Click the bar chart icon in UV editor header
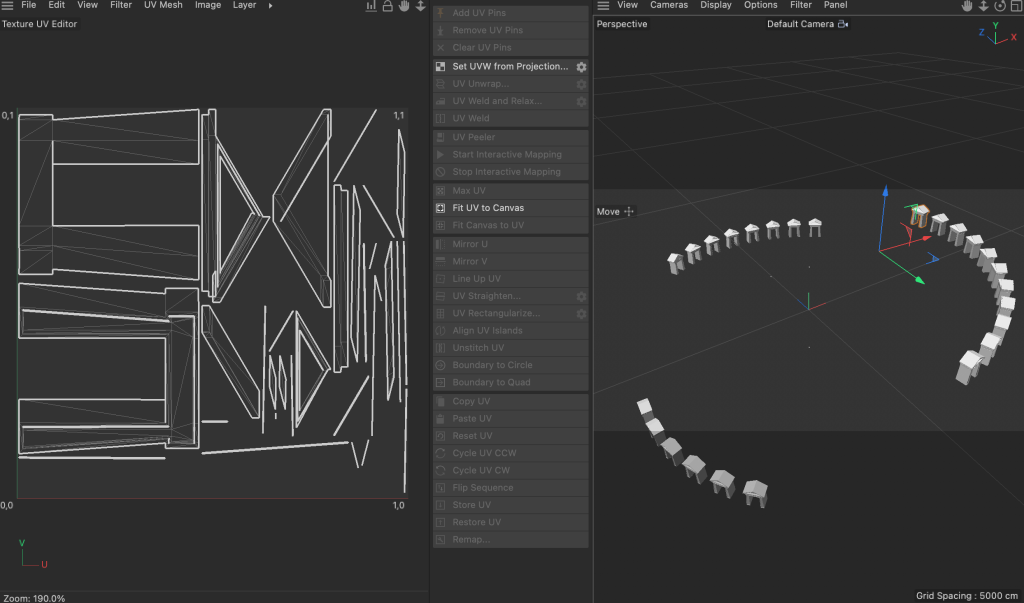Screen dimensions: 1024x603 (371, 6)
